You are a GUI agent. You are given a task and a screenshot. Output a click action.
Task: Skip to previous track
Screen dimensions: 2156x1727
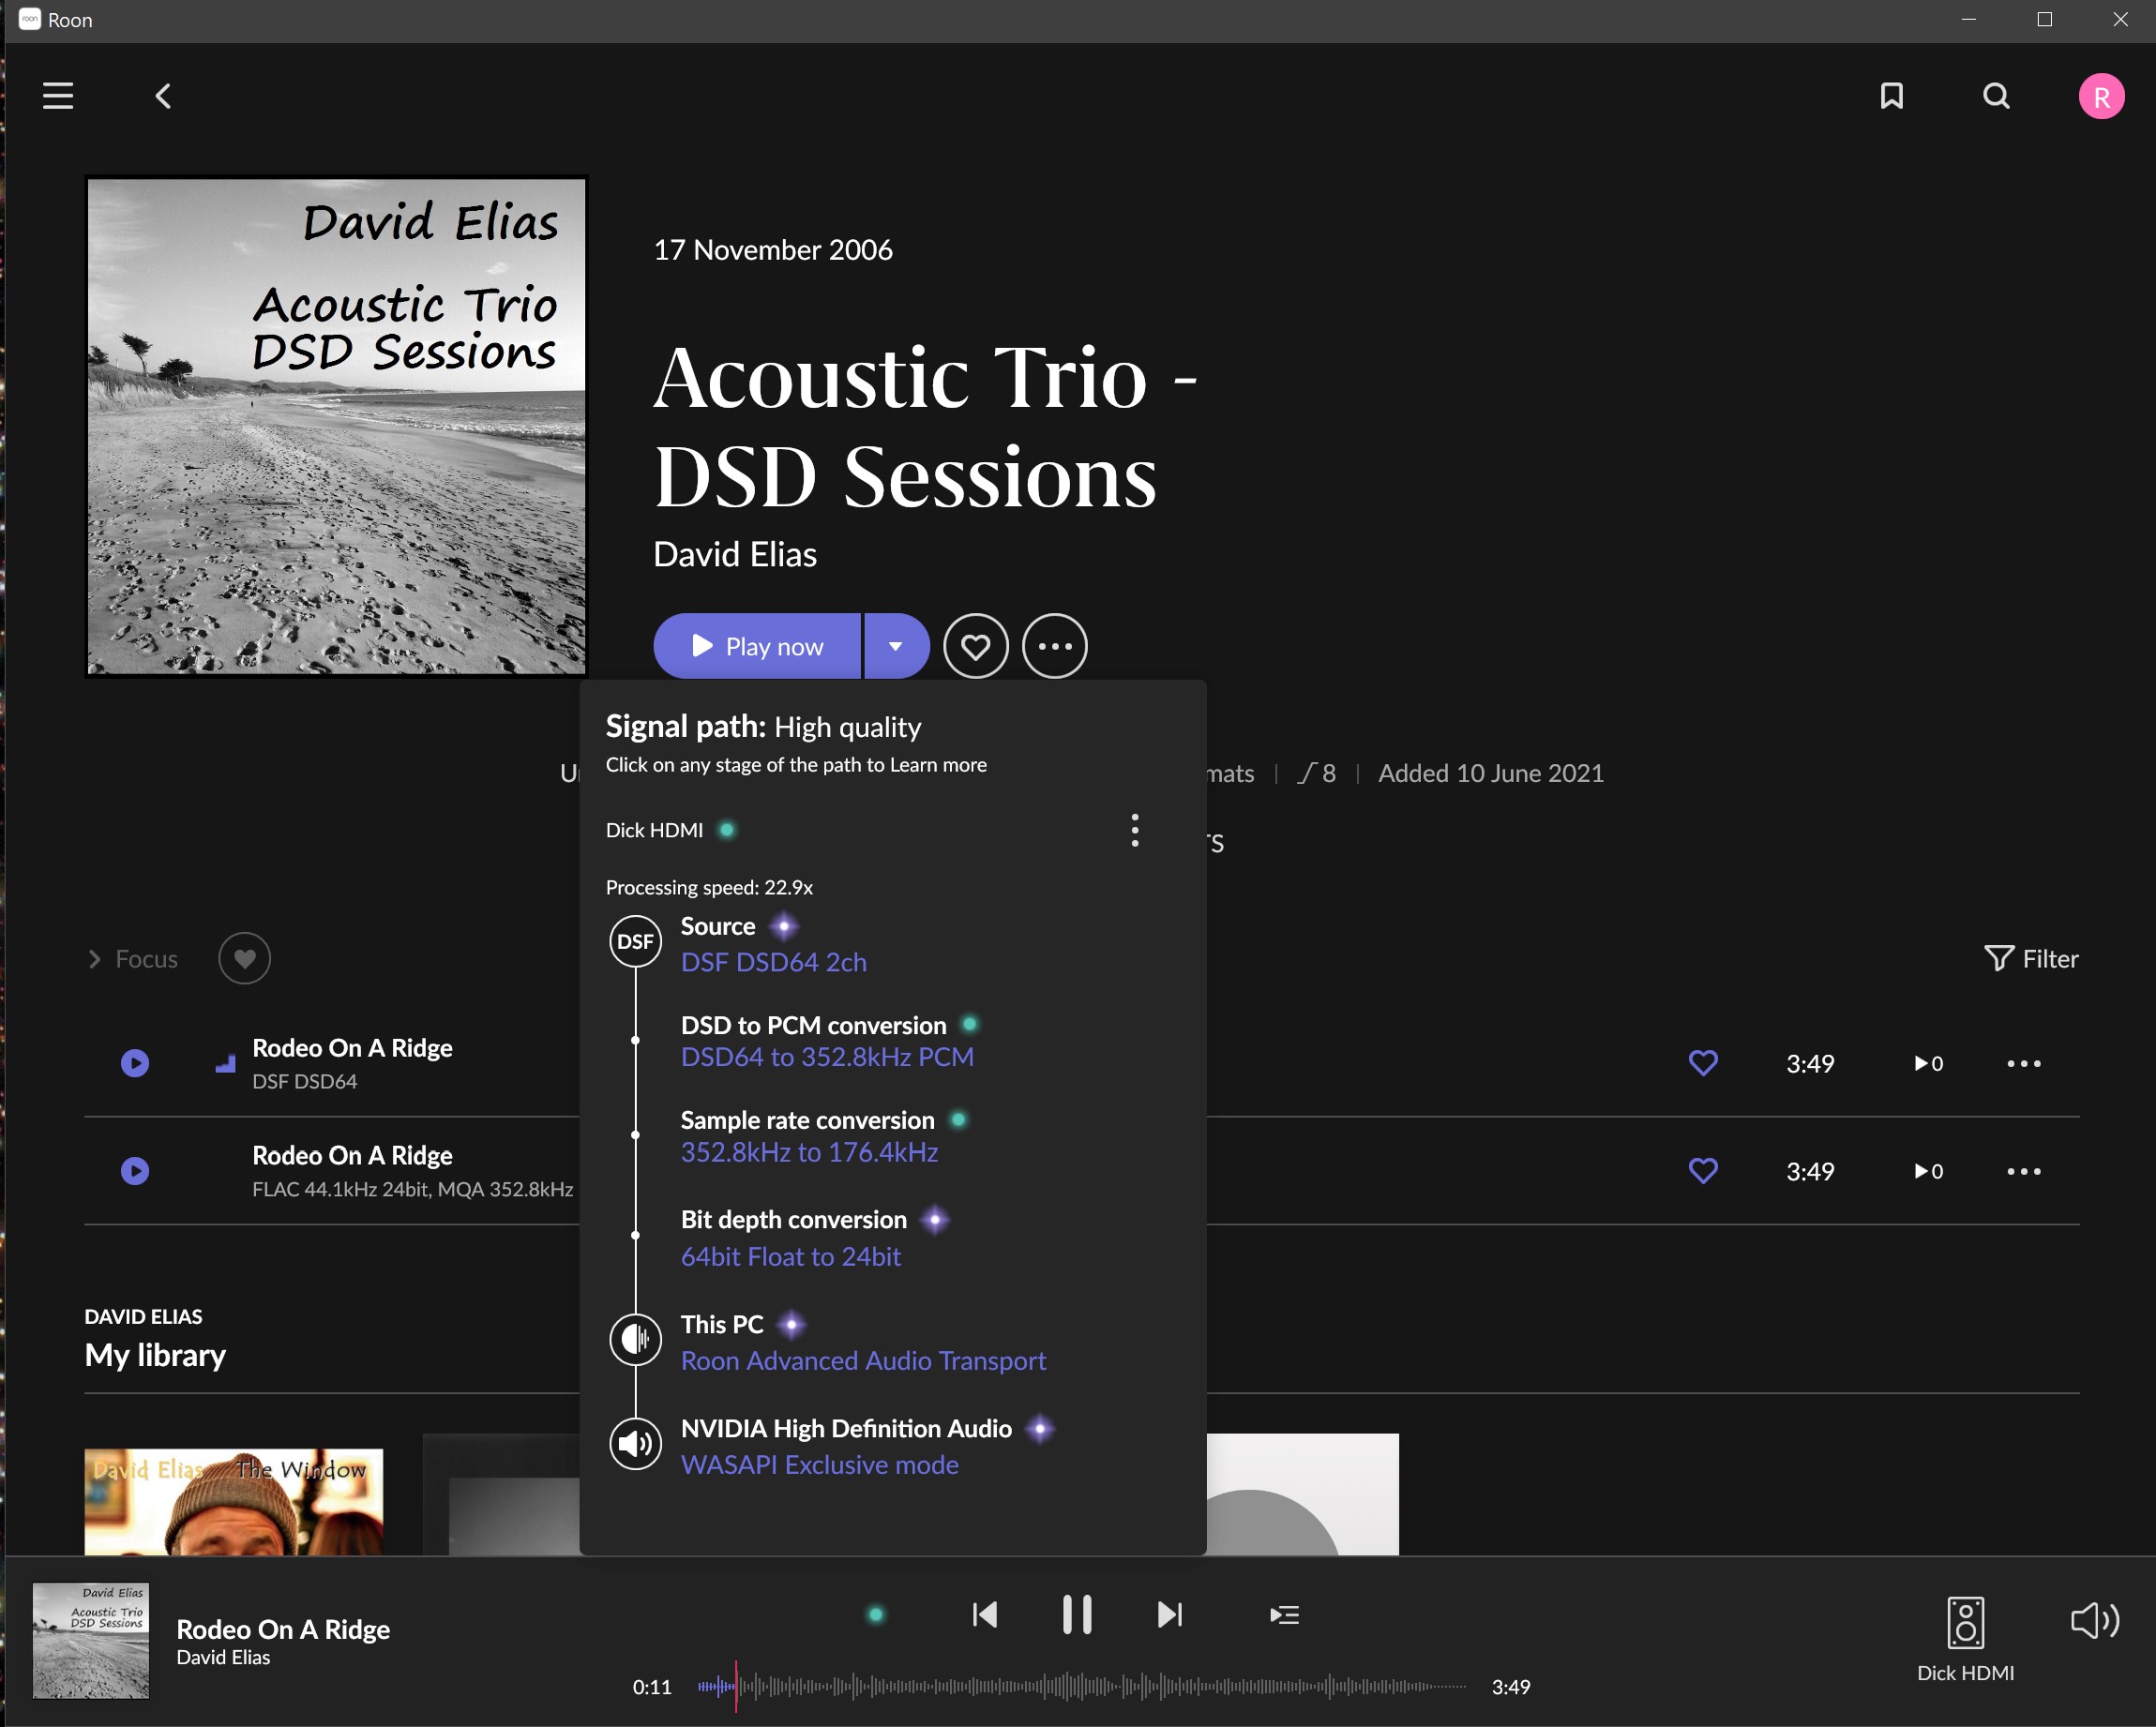(x=984, y=1614)
